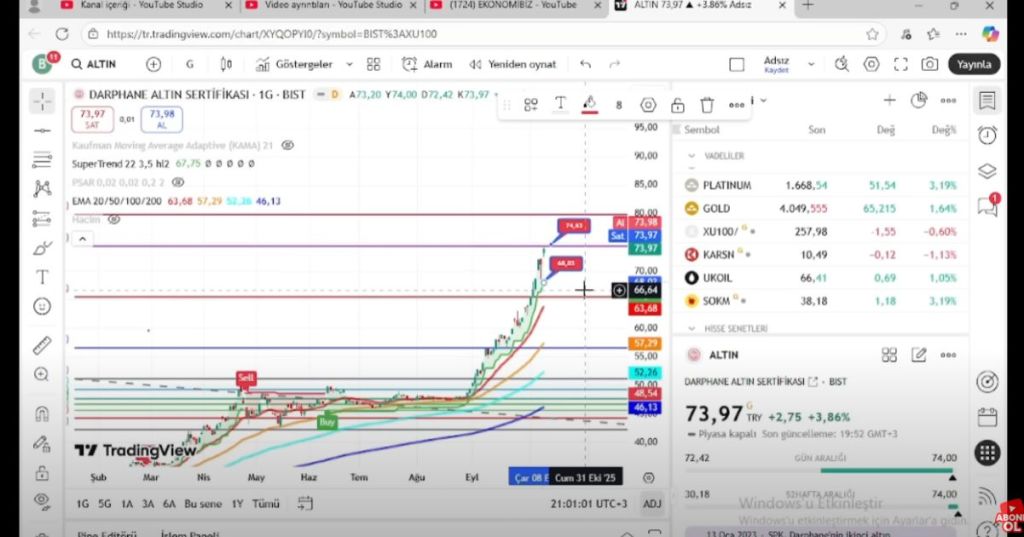Change font size 8 in floating toolbar

[618, 105]
